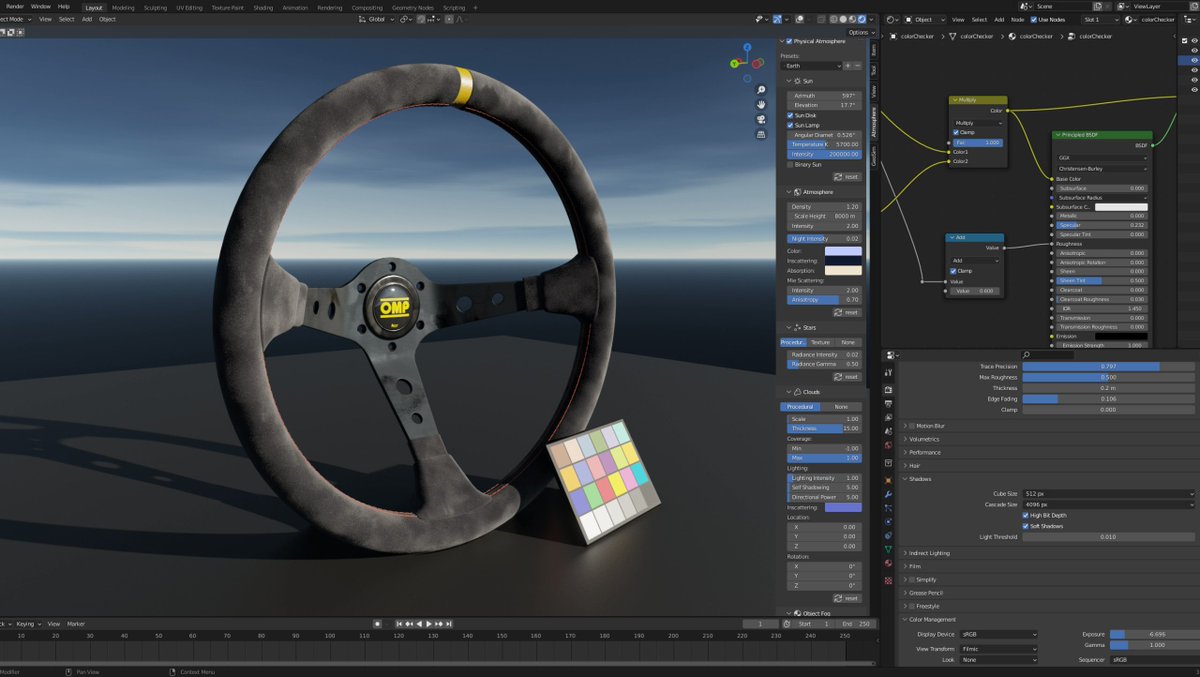Open the Tool properties tab icon
Image resolution: width=1200 pixels, height=677 pixels.
coord(888,372)
